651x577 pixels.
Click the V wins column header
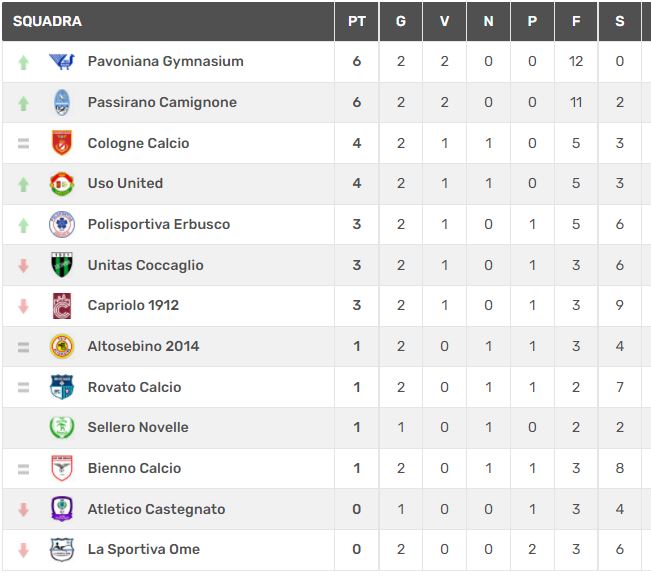444,21
